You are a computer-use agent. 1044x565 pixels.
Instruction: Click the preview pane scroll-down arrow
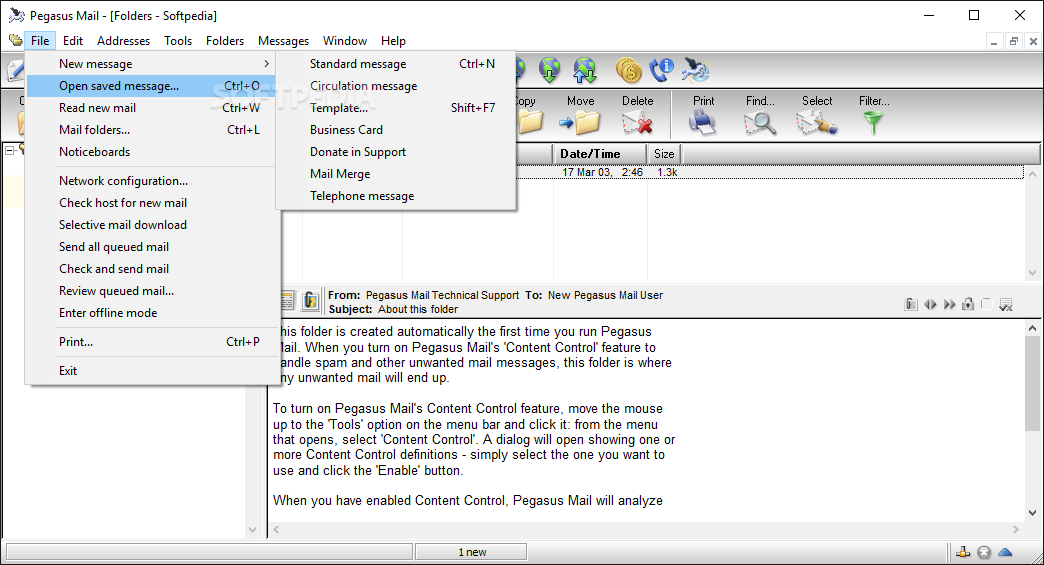(1032, 513)
